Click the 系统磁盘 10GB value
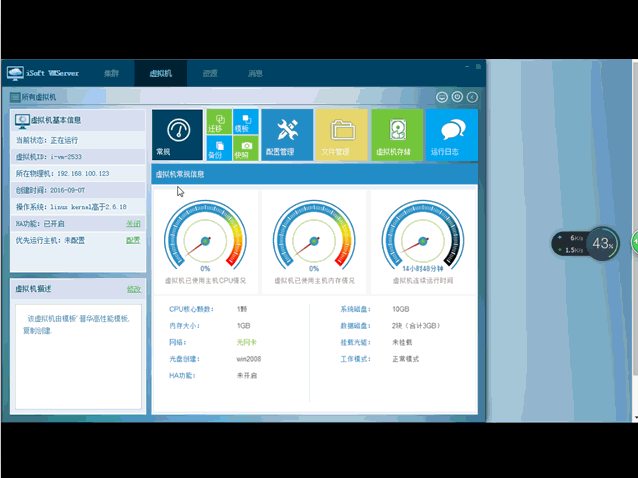Image resolution: width=638 pixels, height=478 pixels. [x=400, y=309]
